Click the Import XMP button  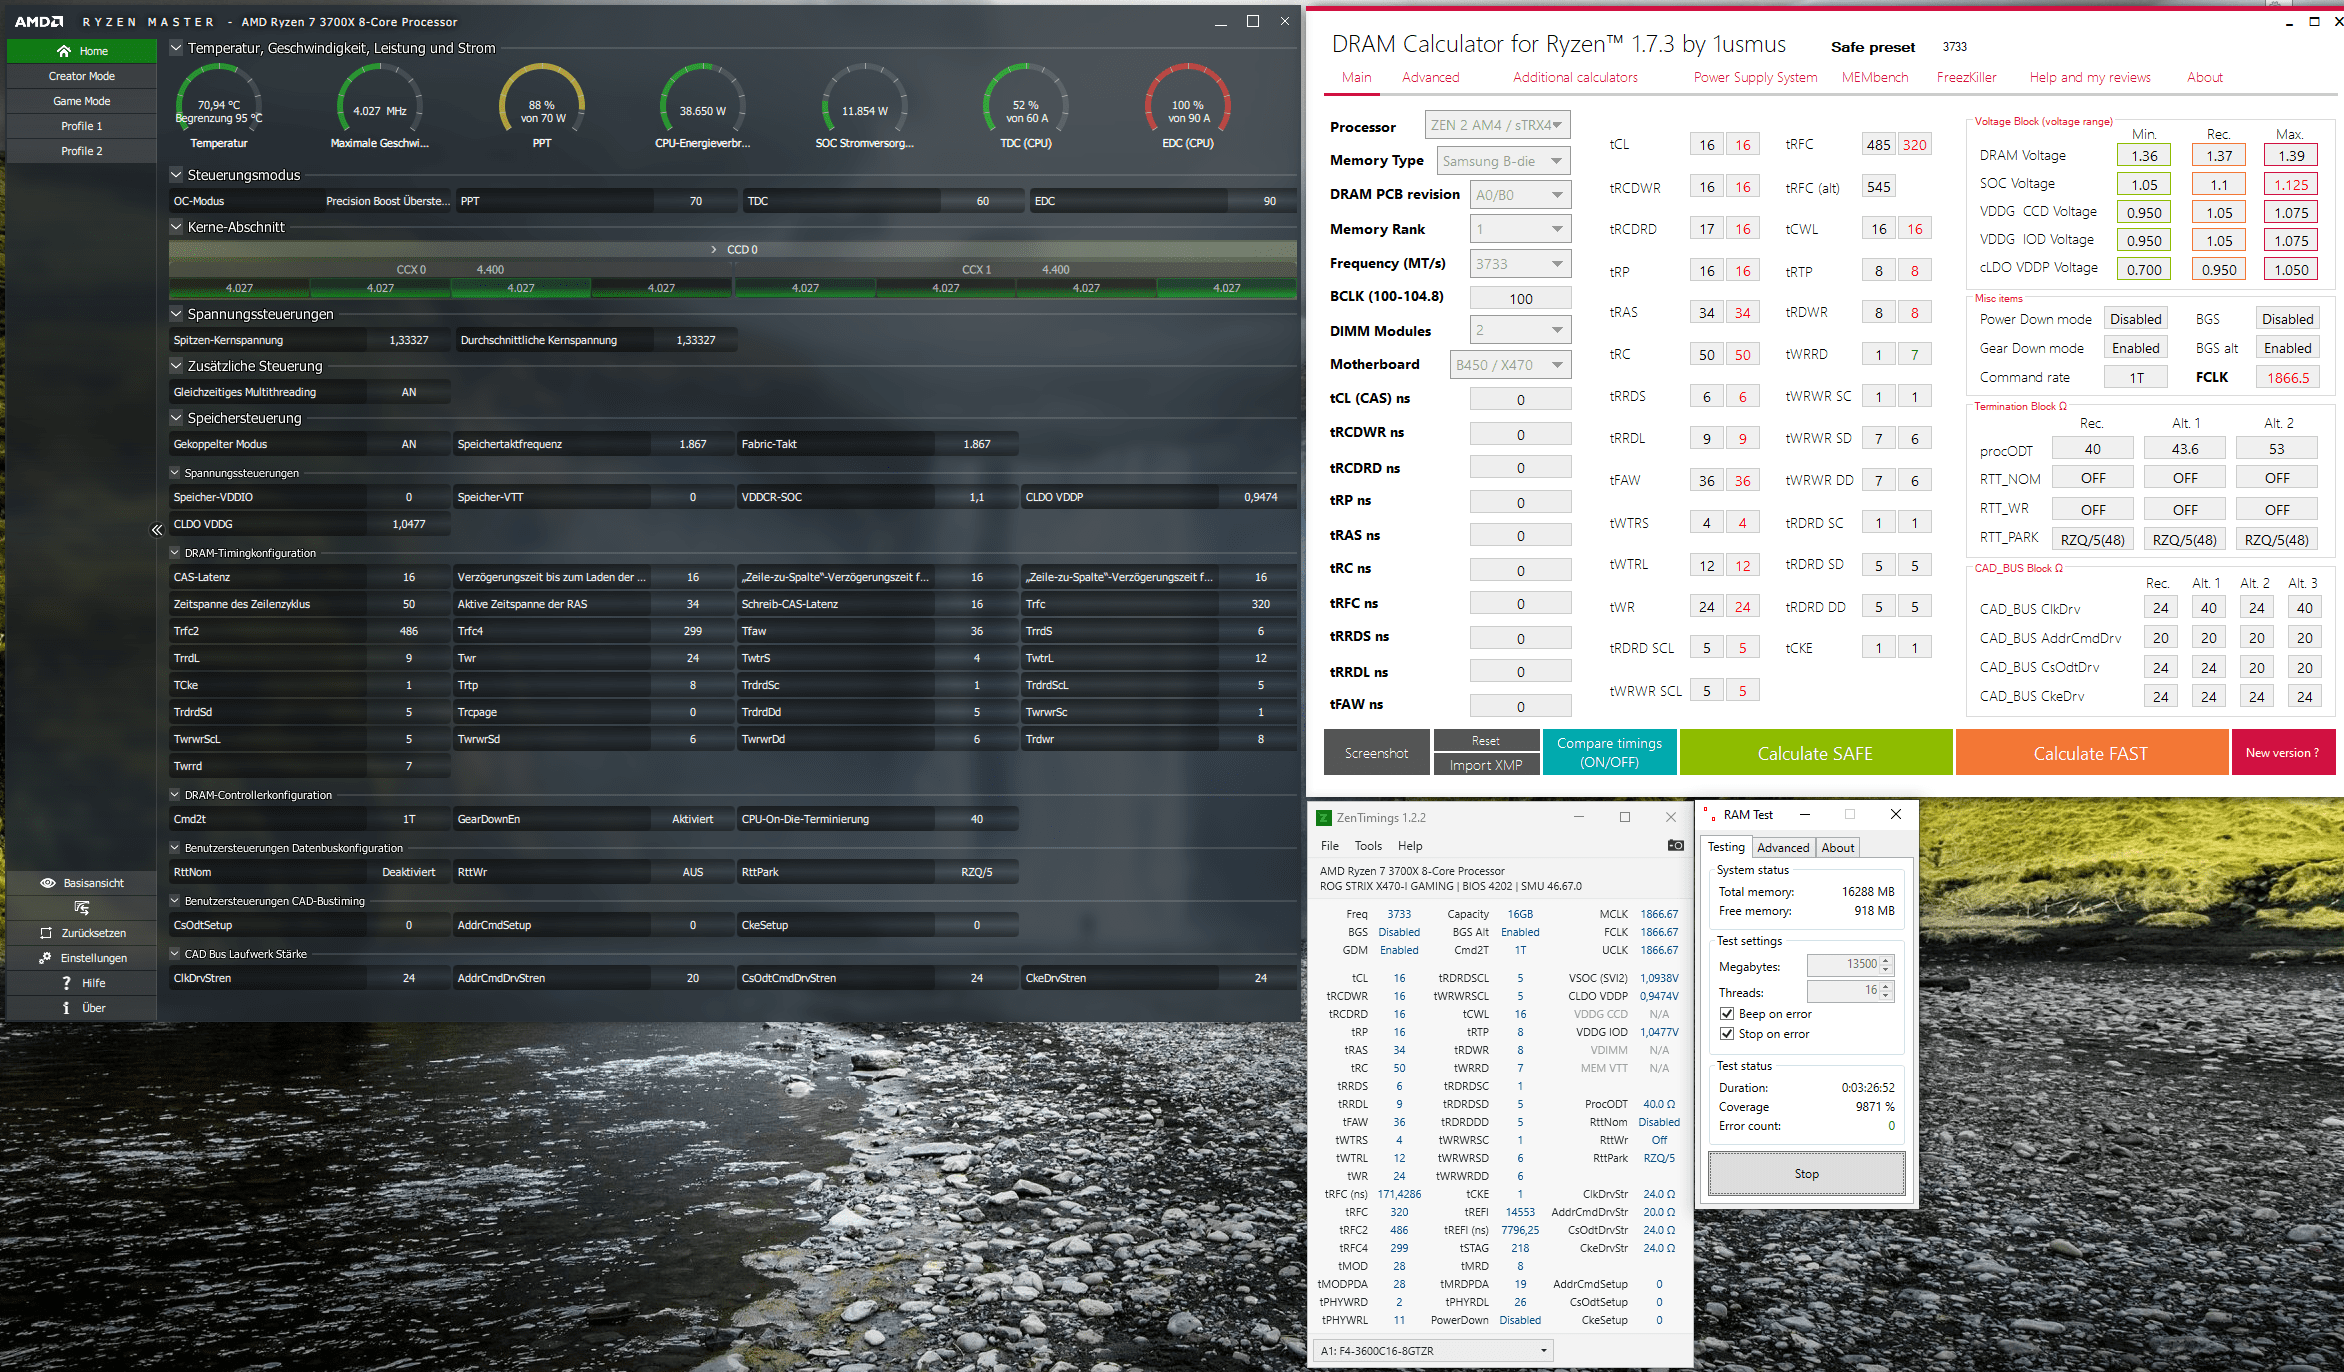click(x=1486, y=765)
